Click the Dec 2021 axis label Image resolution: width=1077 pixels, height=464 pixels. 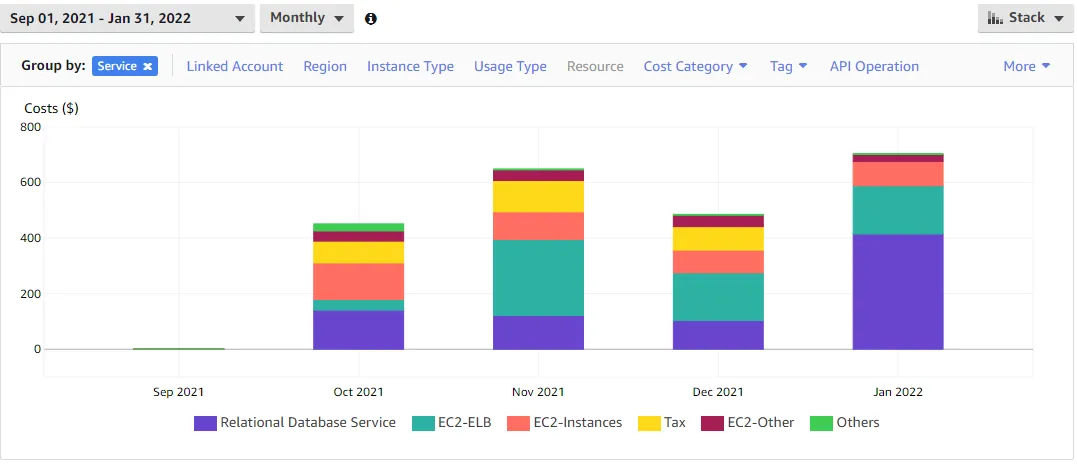pyautogui.click(x=718, y=392)
